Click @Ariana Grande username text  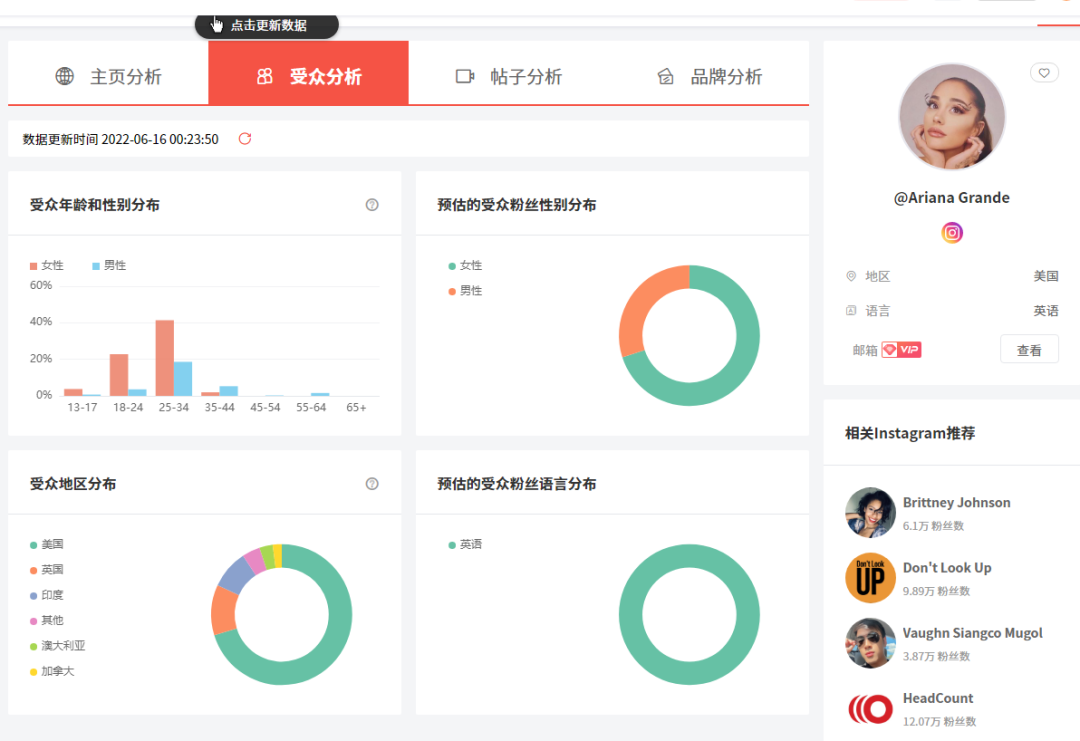tap(952, 198)
